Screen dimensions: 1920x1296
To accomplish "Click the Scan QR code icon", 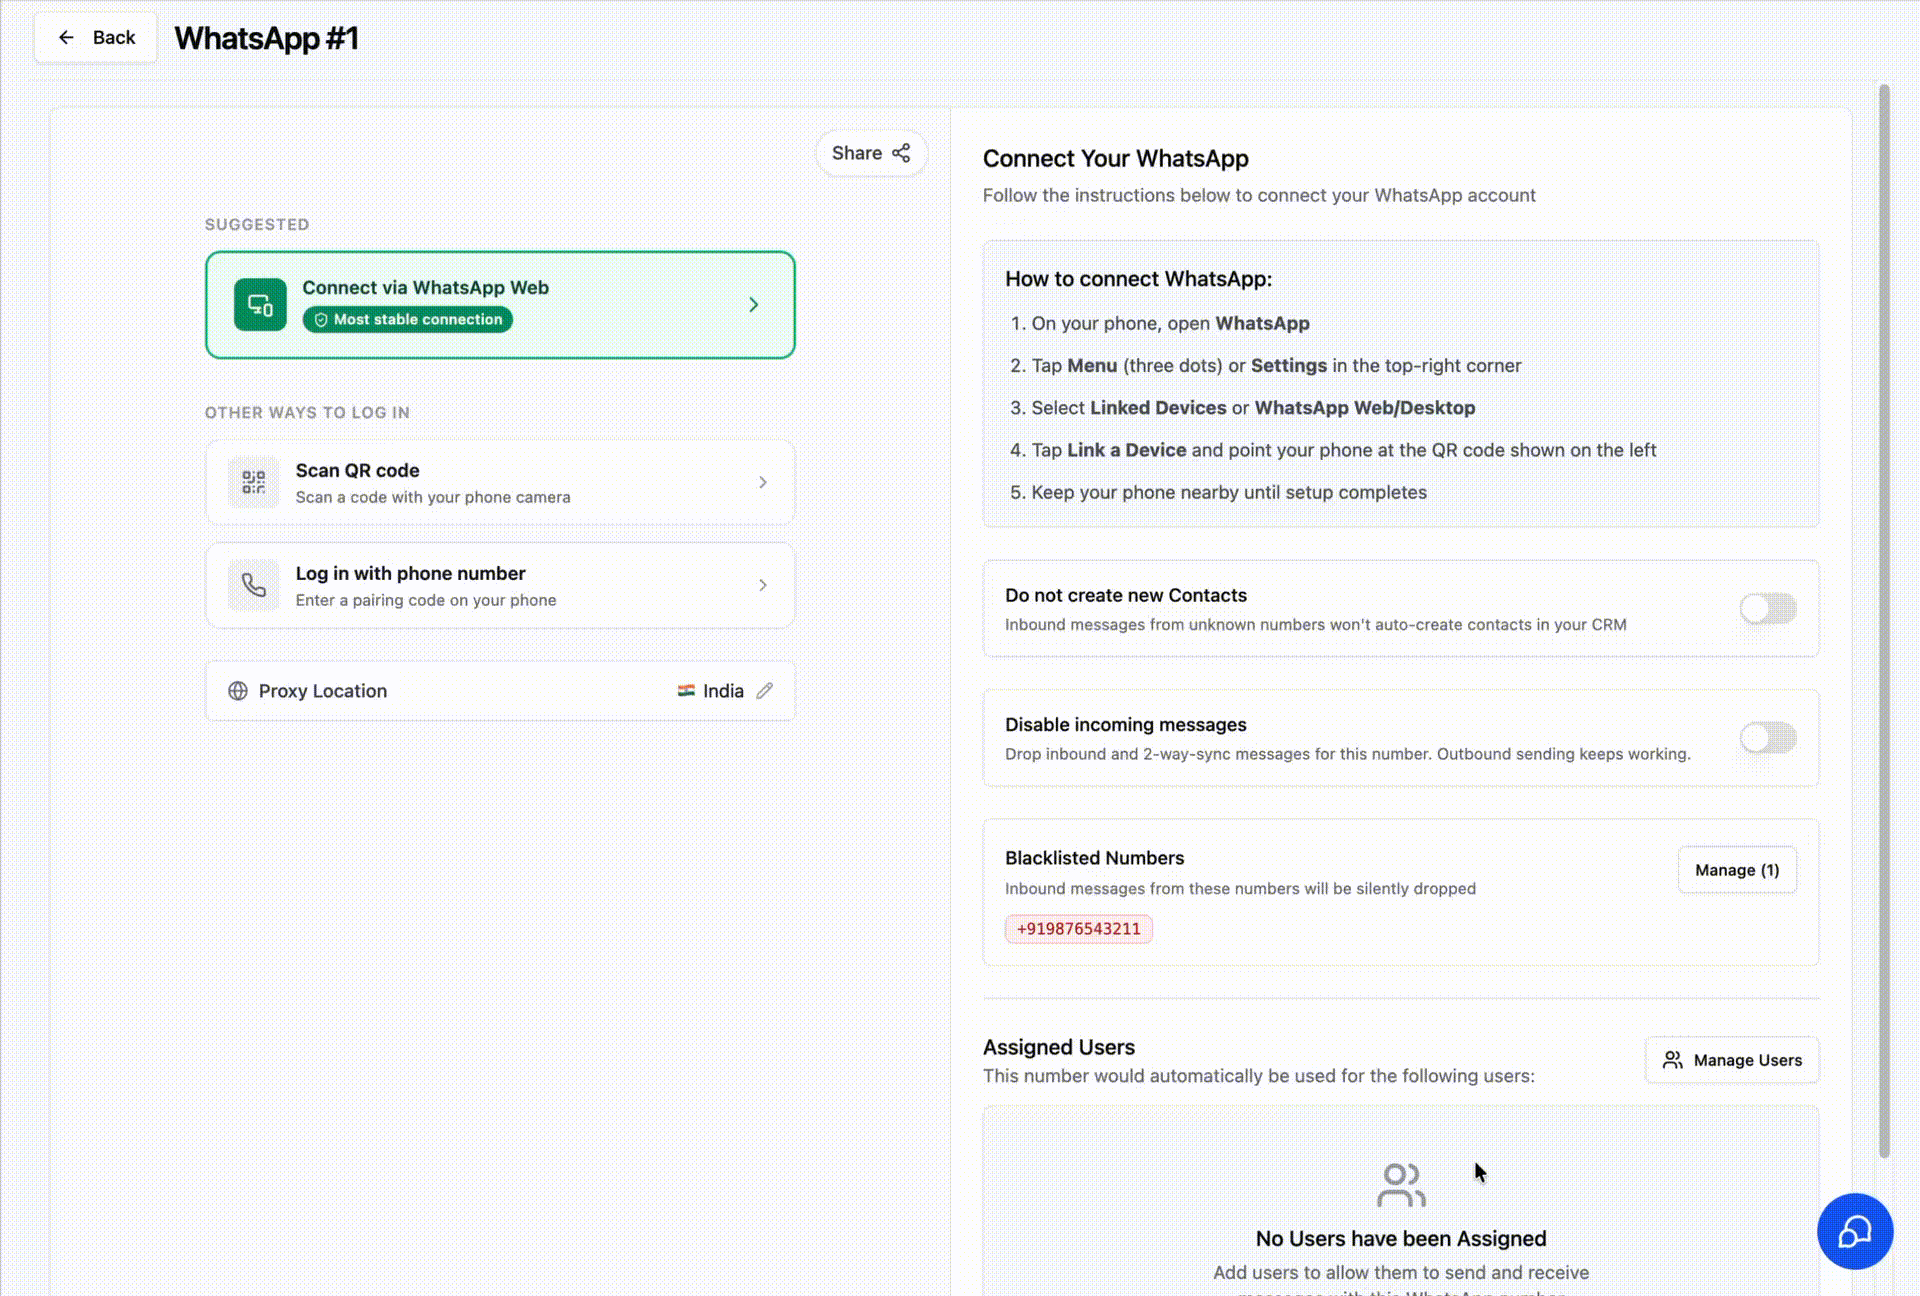I will pos(254,482).
